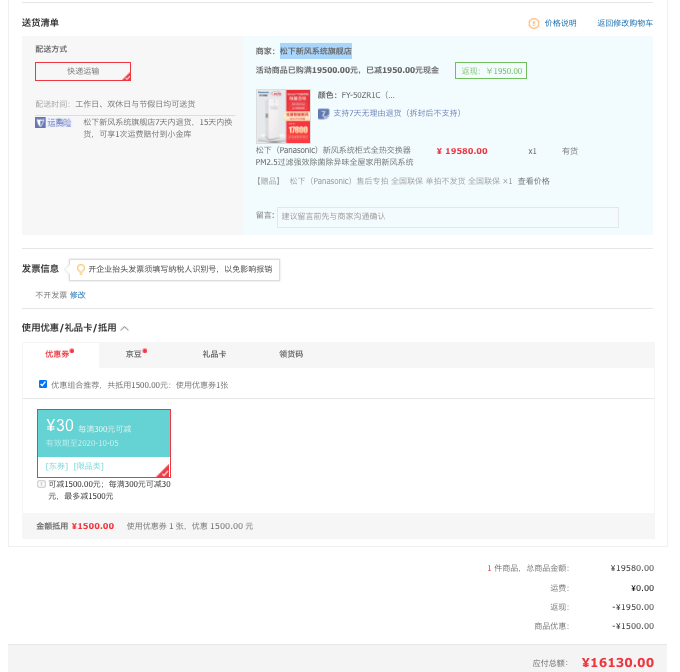Open 支持7天无理由退货 link
This screenshot has width=680, height=672.
pyautogui.click(x=397, y=114)
